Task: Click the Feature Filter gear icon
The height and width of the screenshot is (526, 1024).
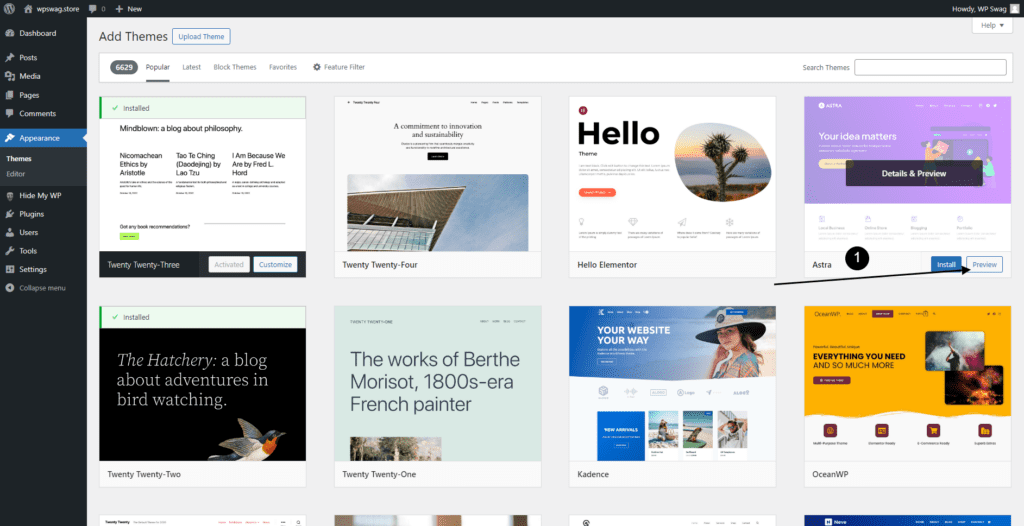Action: pos(317,67)
